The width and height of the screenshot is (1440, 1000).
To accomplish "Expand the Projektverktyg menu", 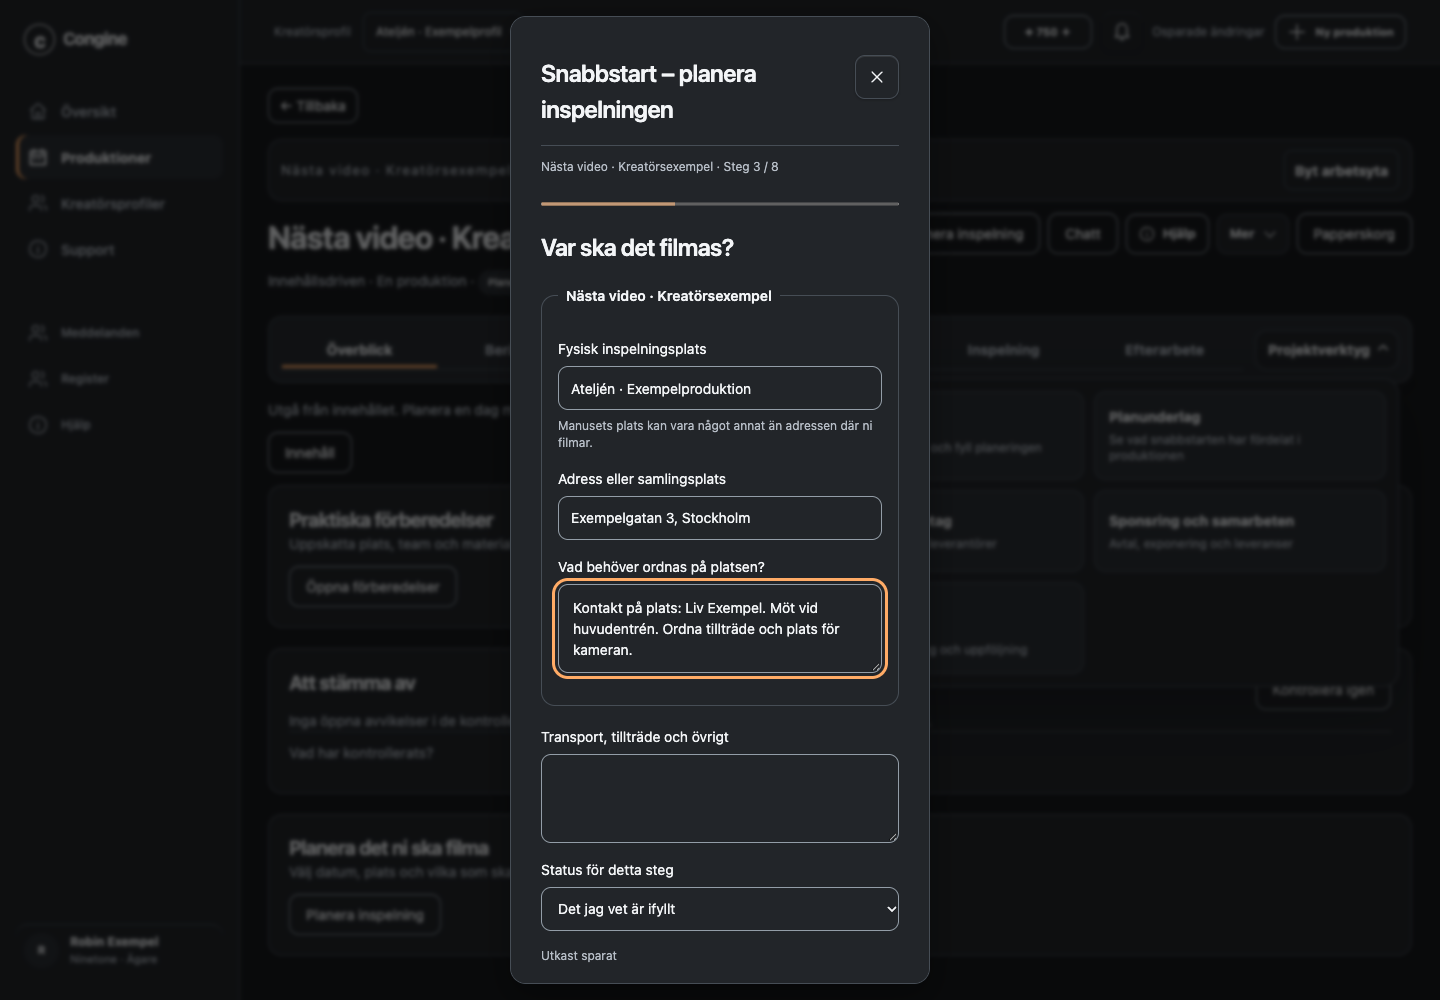I will tap(1328, 349).
